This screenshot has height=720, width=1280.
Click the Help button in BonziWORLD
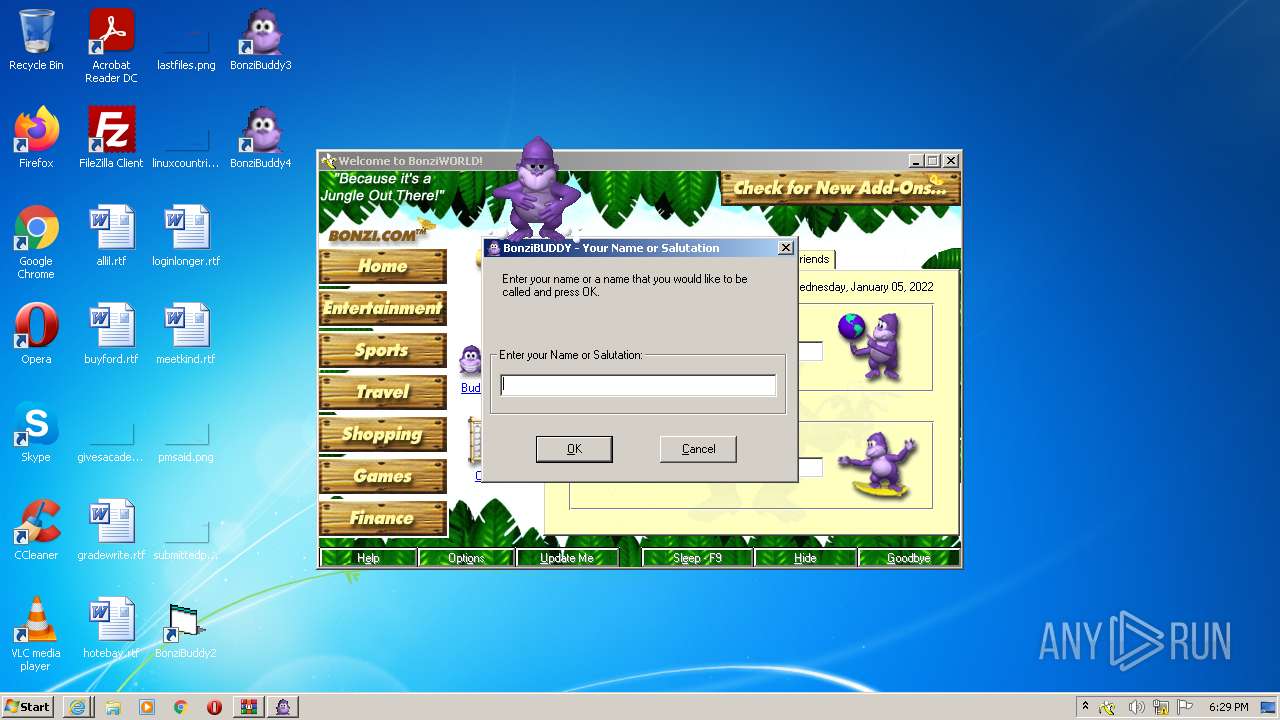pos(368,558)
